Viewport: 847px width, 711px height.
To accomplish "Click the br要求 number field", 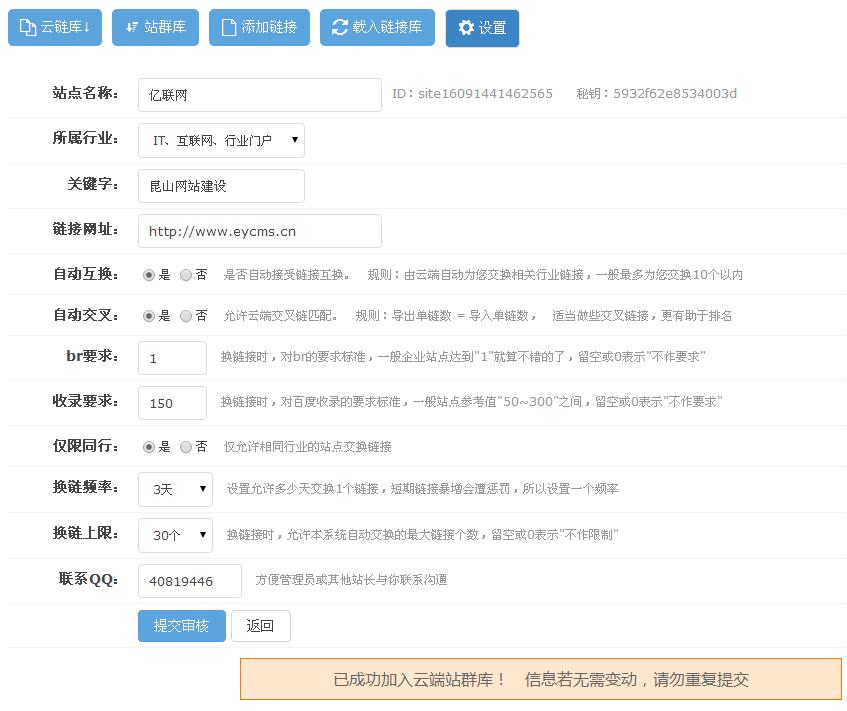I will 172,358.
